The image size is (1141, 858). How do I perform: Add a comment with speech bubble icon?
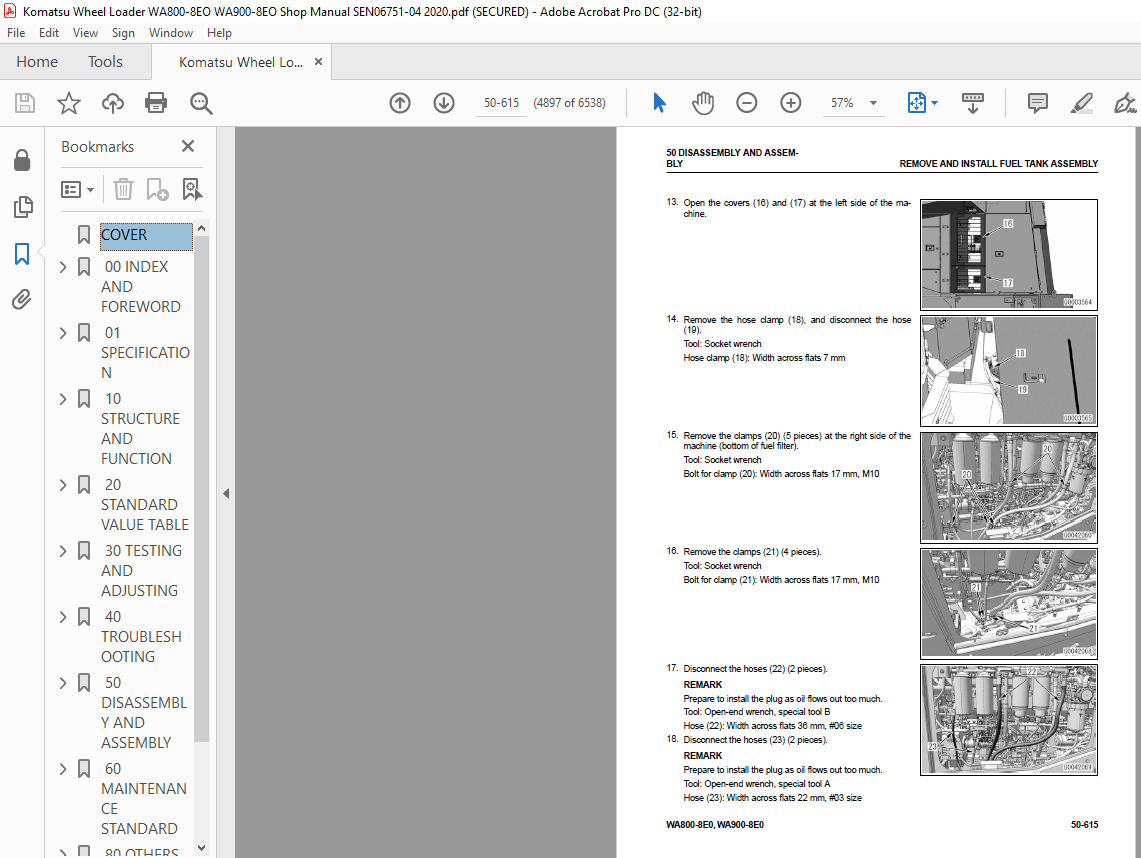[x=1038, y=103]
